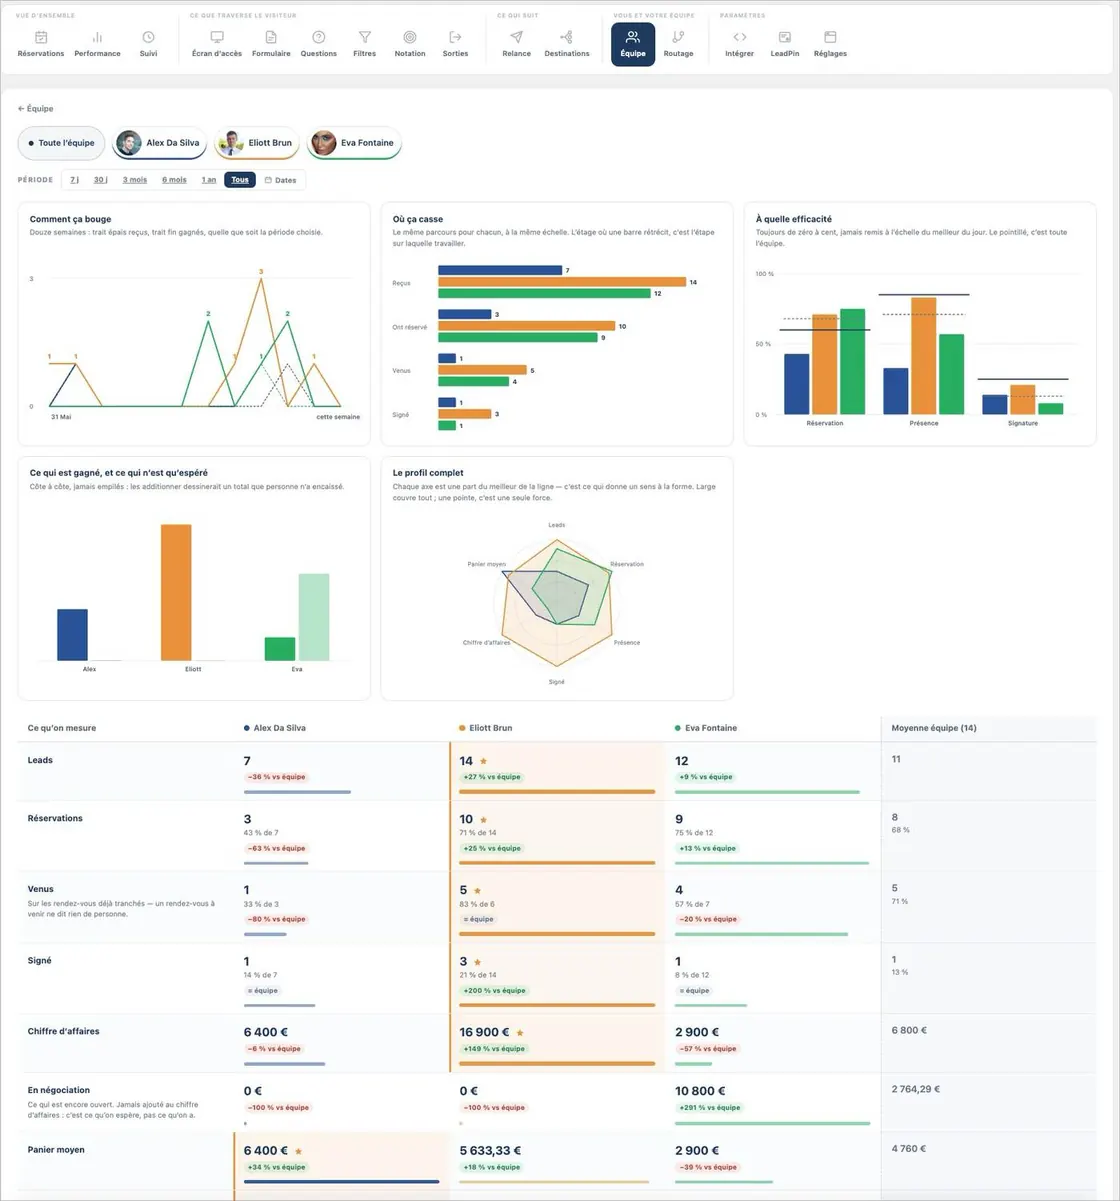Switch the period to 3 mois
Image resolution: width=1120 pixels, height=1201 pixels.
(x=134, y=180)
